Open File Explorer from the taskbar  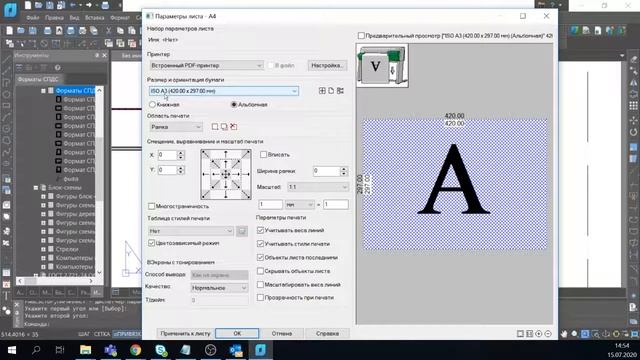pyautogui.click(x=85, y=350)
